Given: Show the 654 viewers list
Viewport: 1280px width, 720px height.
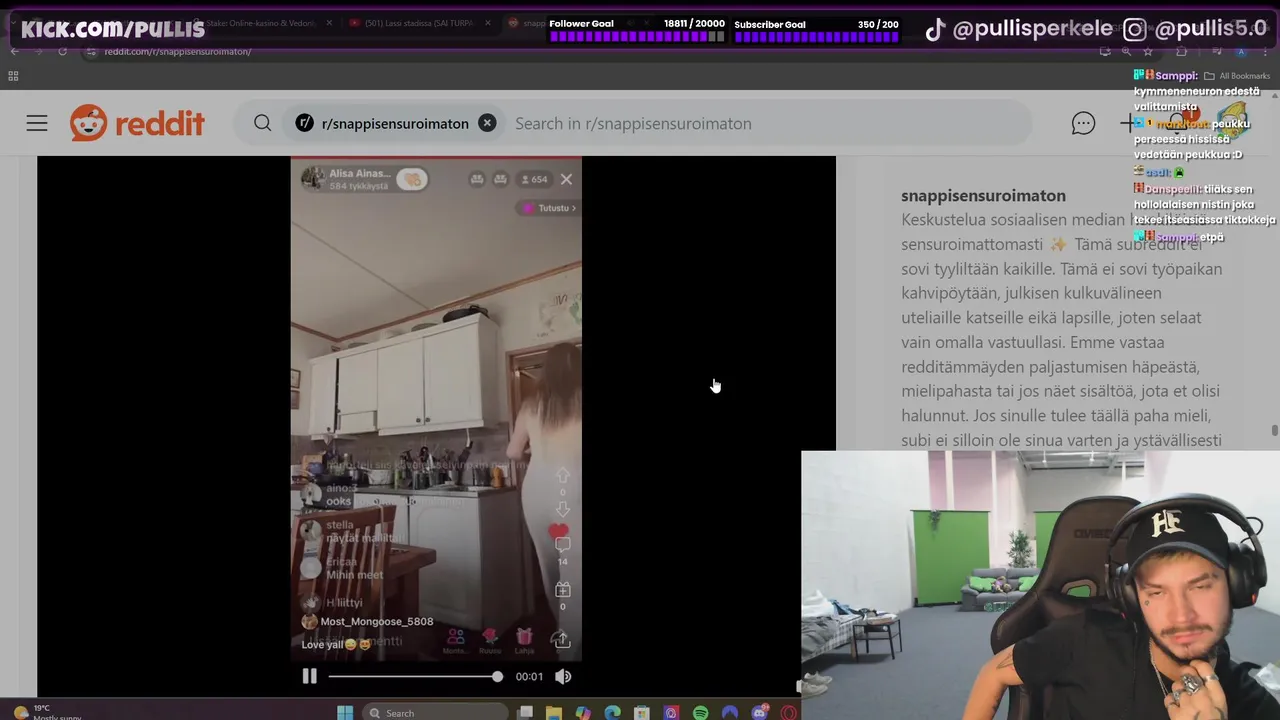Looking at the screenshot, I should [x=535, y=179].
